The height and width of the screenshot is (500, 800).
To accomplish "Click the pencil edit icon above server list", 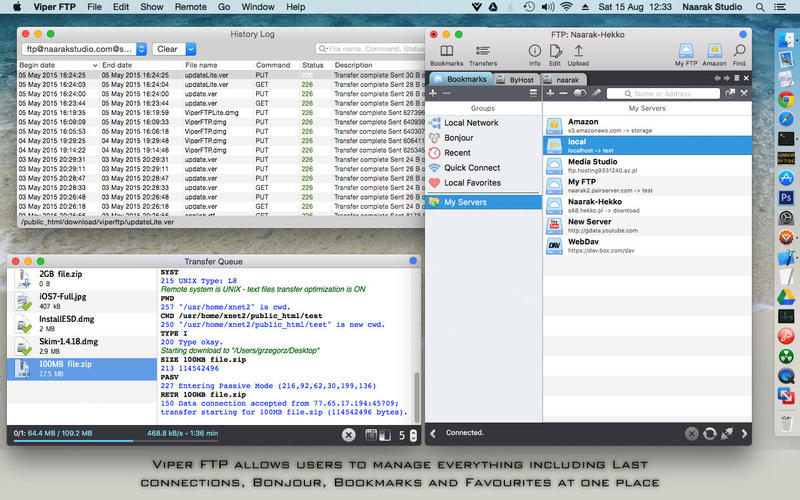I will pyautogui.click(x=596, y=93).
